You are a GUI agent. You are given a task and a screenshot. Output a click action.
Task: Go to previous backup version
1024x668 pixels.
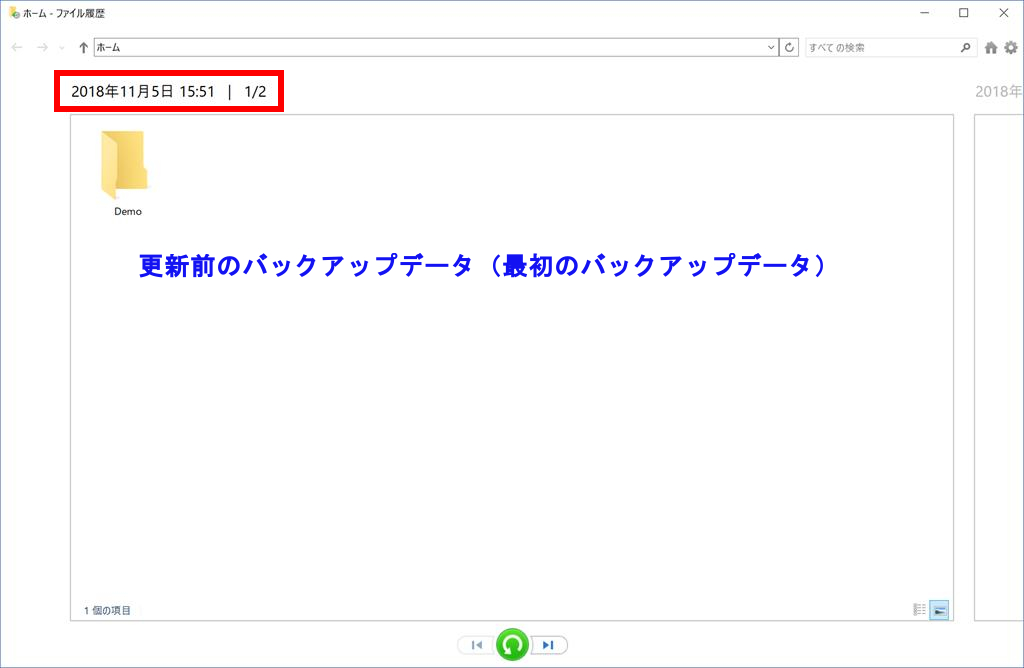click(x=477, y=645)
